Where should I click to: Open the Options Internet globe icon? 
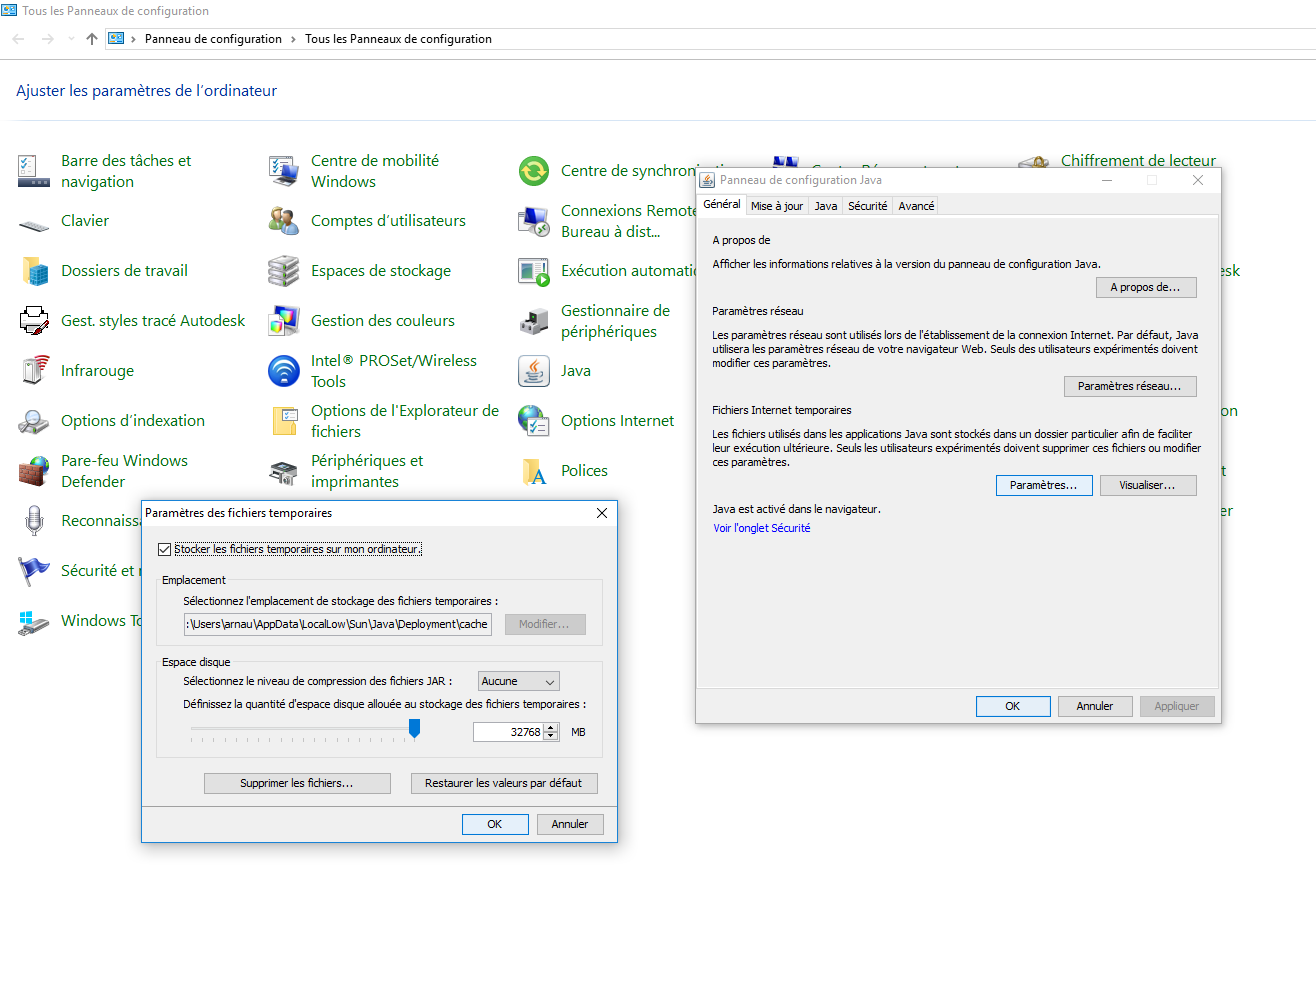coord(534,421)
